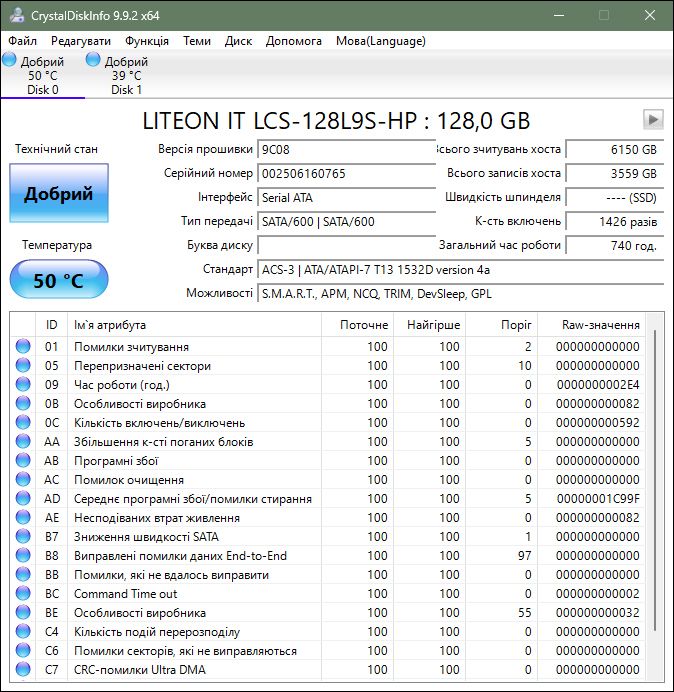
Task: Click the Disk 0 blue status orb
Action: click(9, 59)
